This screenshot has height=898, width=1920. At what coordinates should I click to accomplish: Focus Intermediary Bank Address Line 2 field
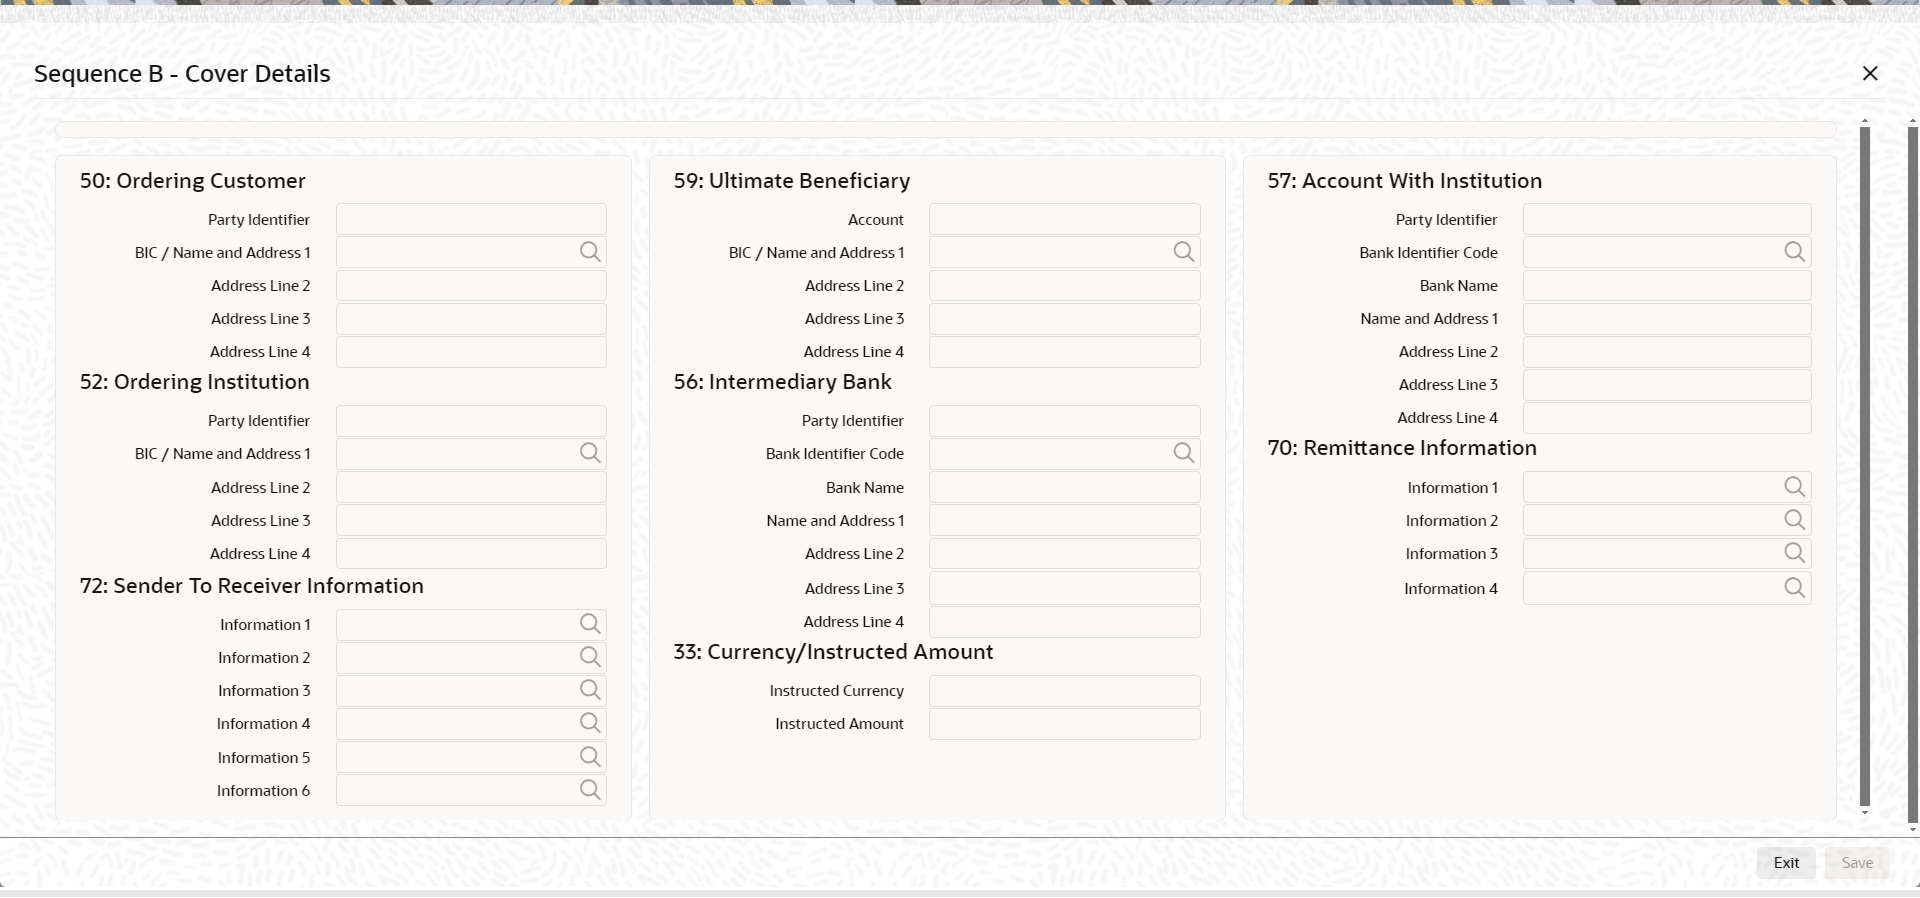click(x=1065, y=553)
